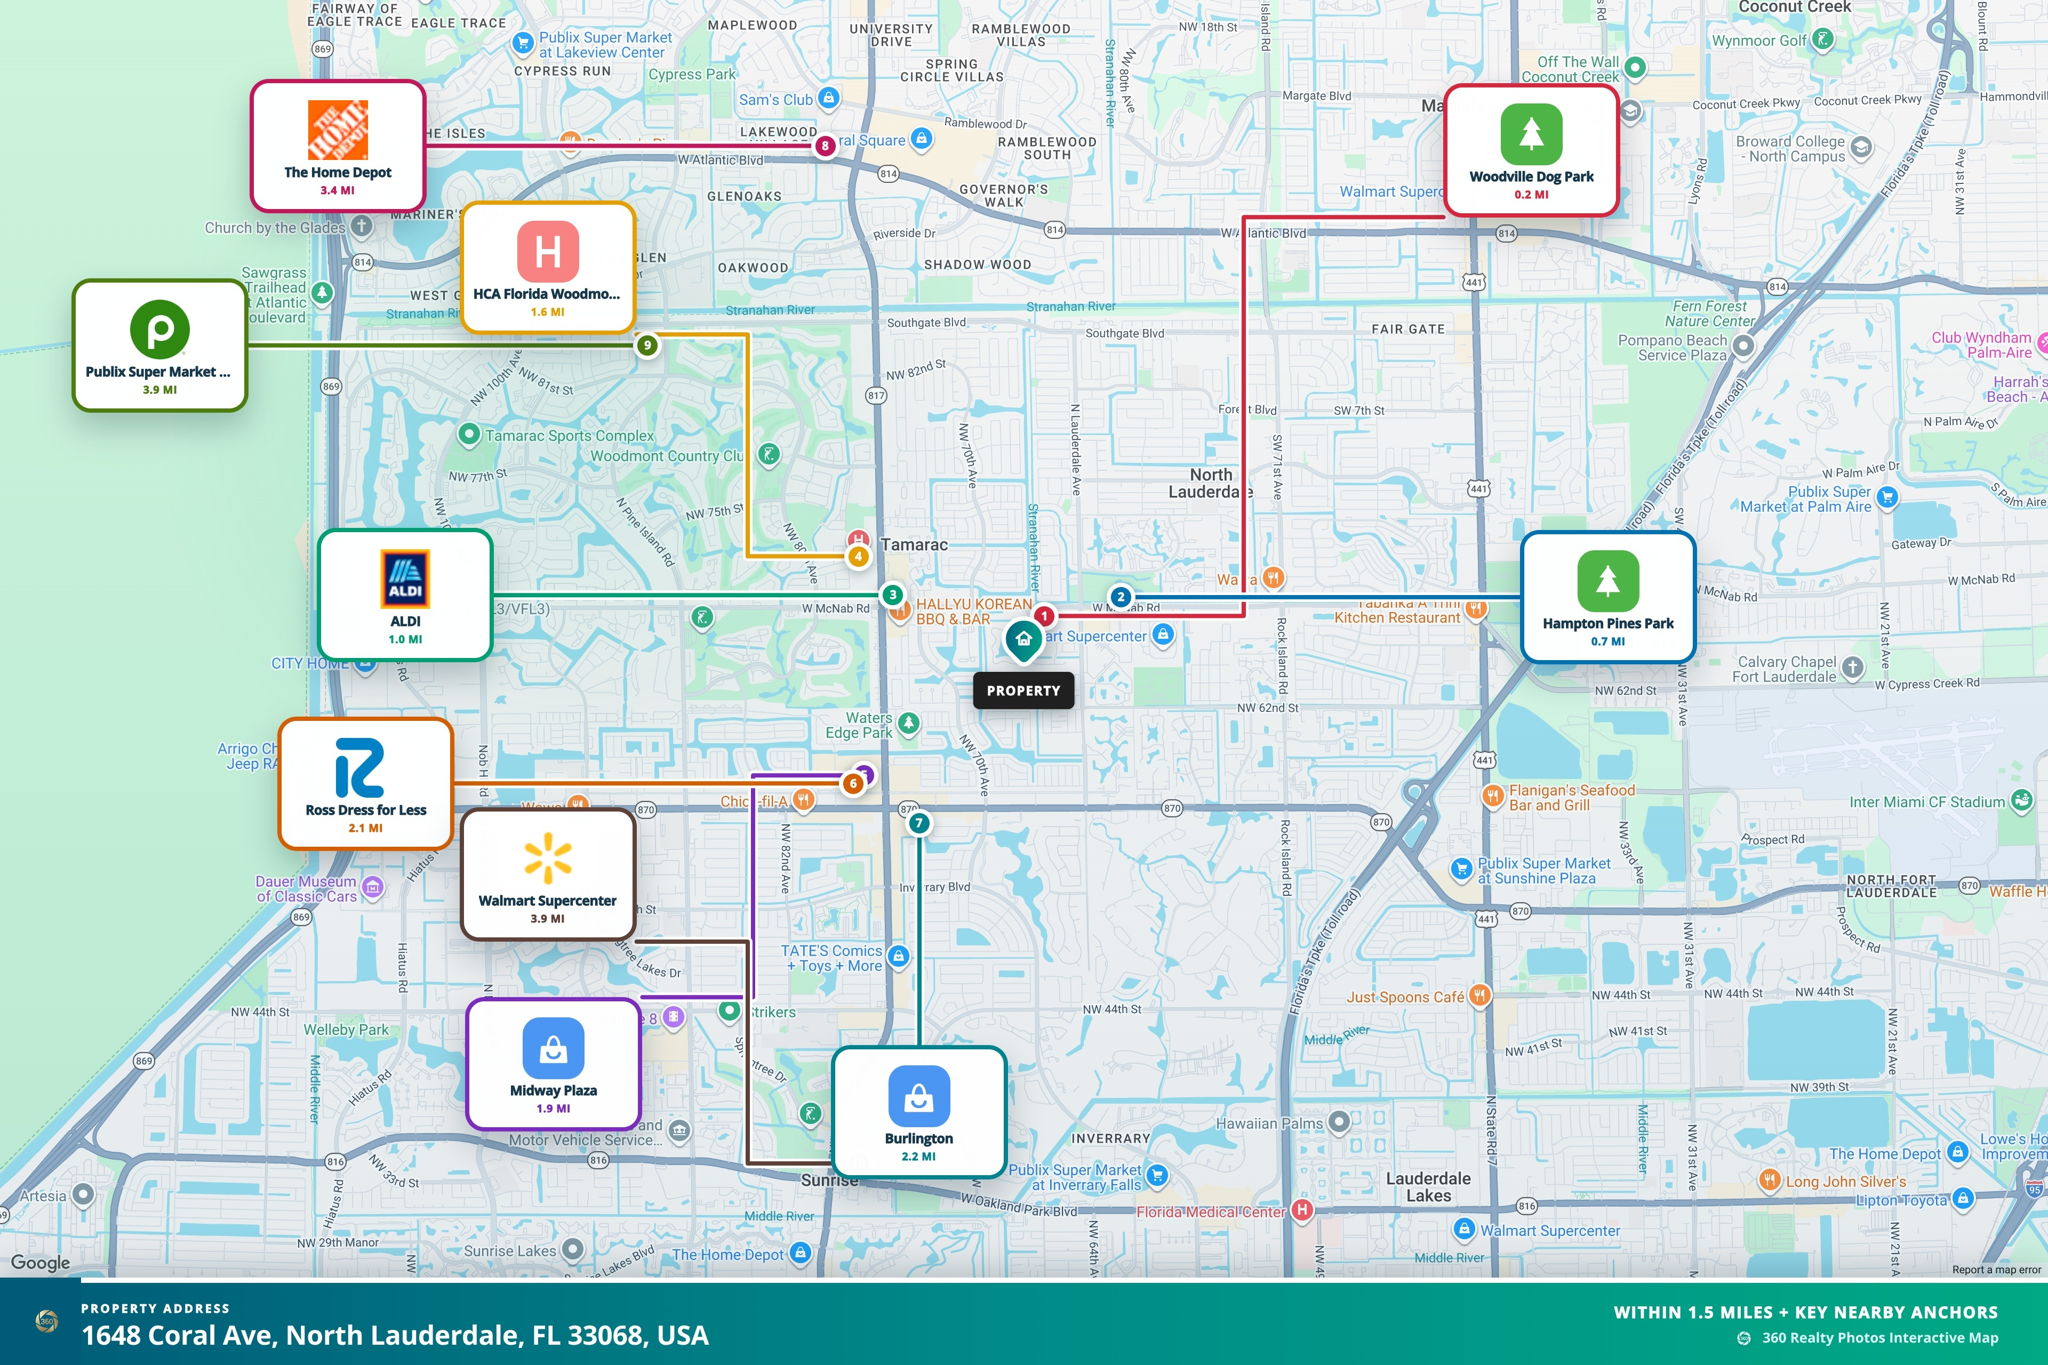The image size is (2048, 1365).
Task: Click Church by the Glades pin
Action: (362, 226)
